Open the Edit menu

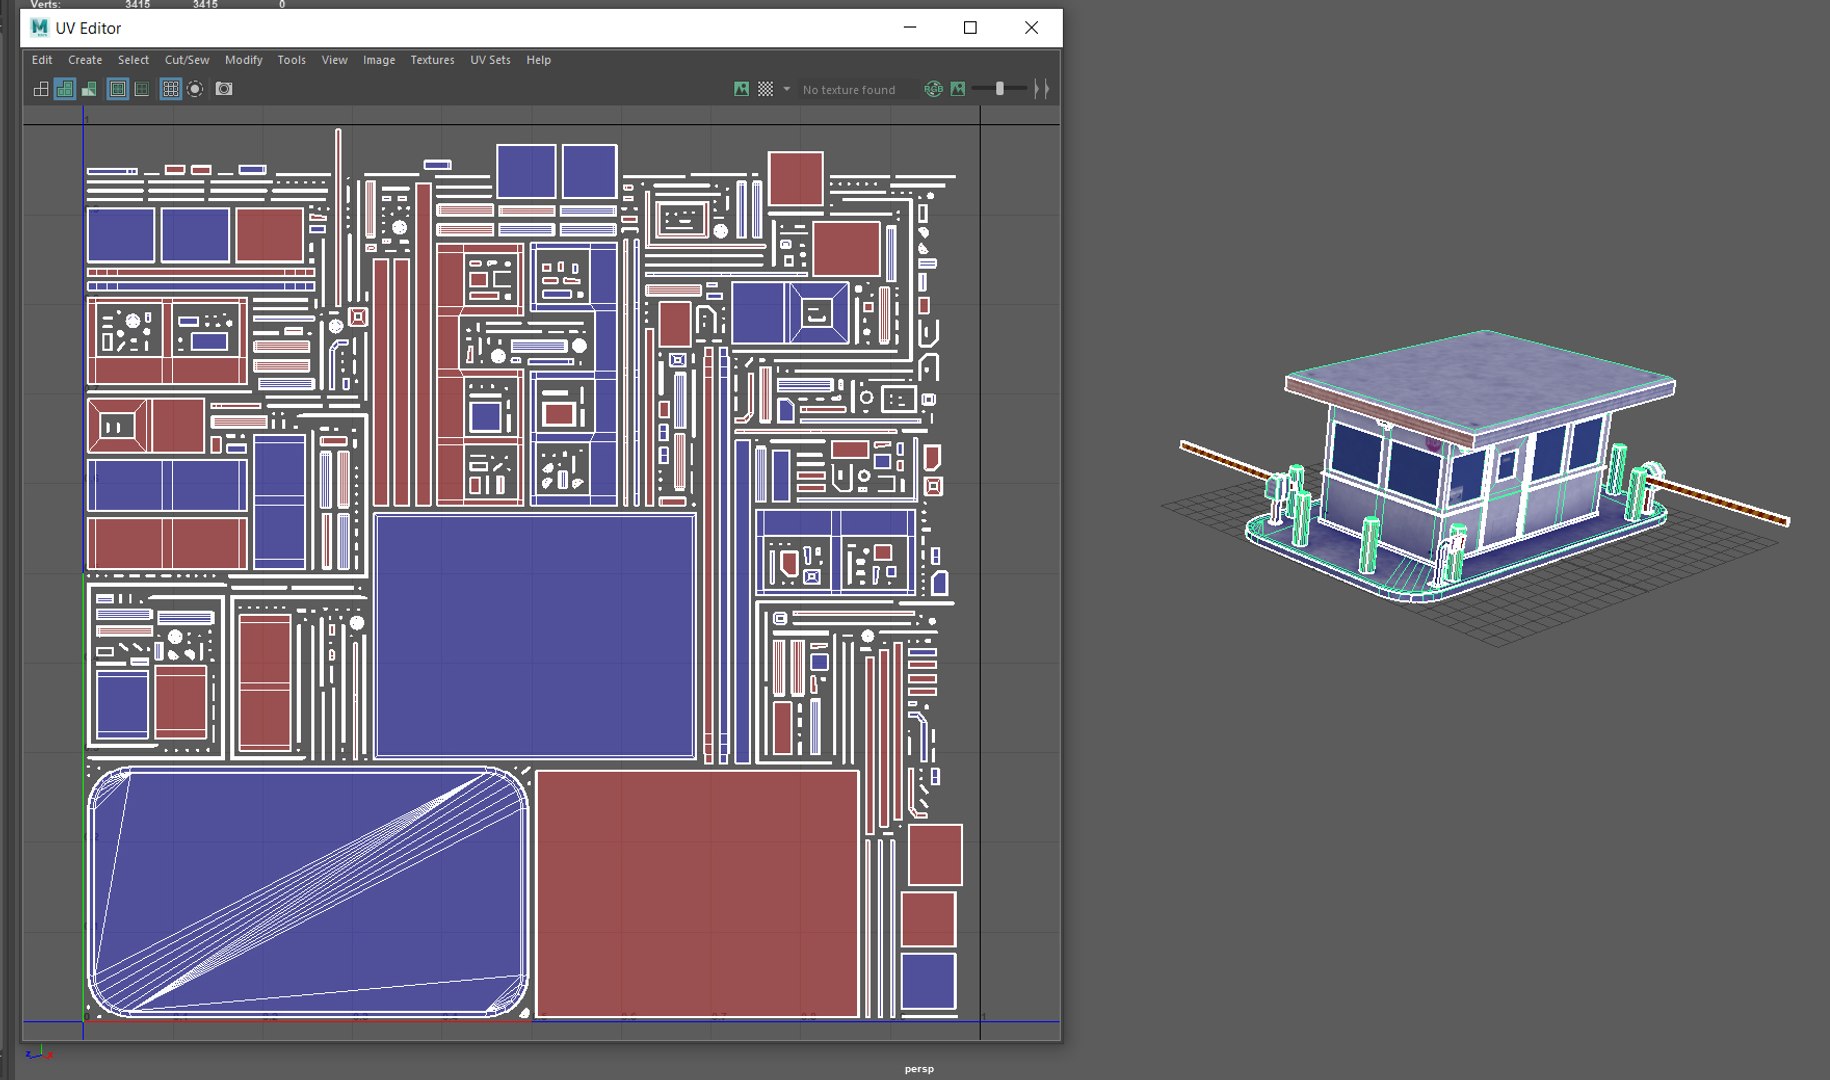click(42, 60)
